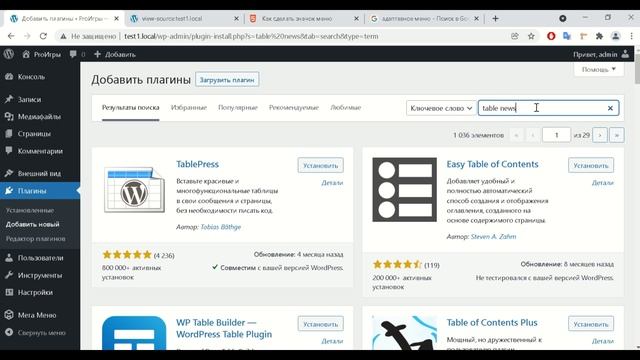Jump to last results page

pos(617,135)
